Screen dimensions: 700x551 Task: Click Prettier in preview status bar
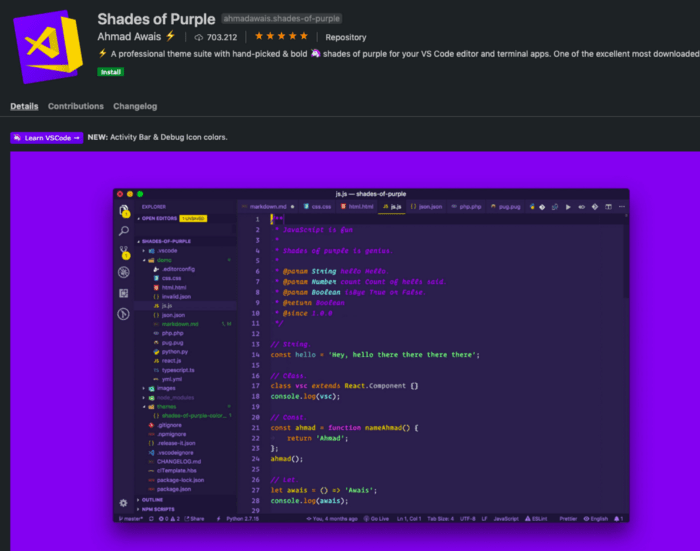[568, 519]
